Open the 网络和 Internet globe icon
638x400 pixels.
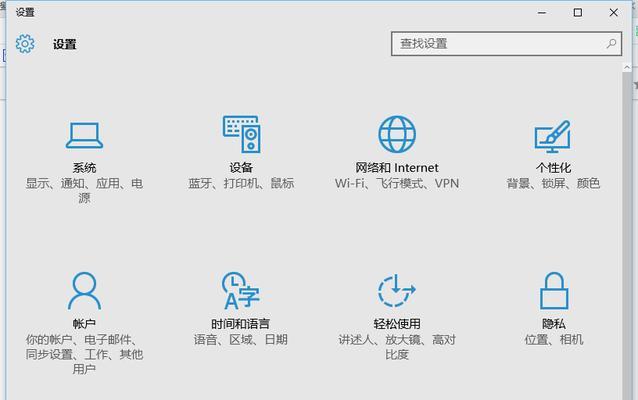(397, 134)
